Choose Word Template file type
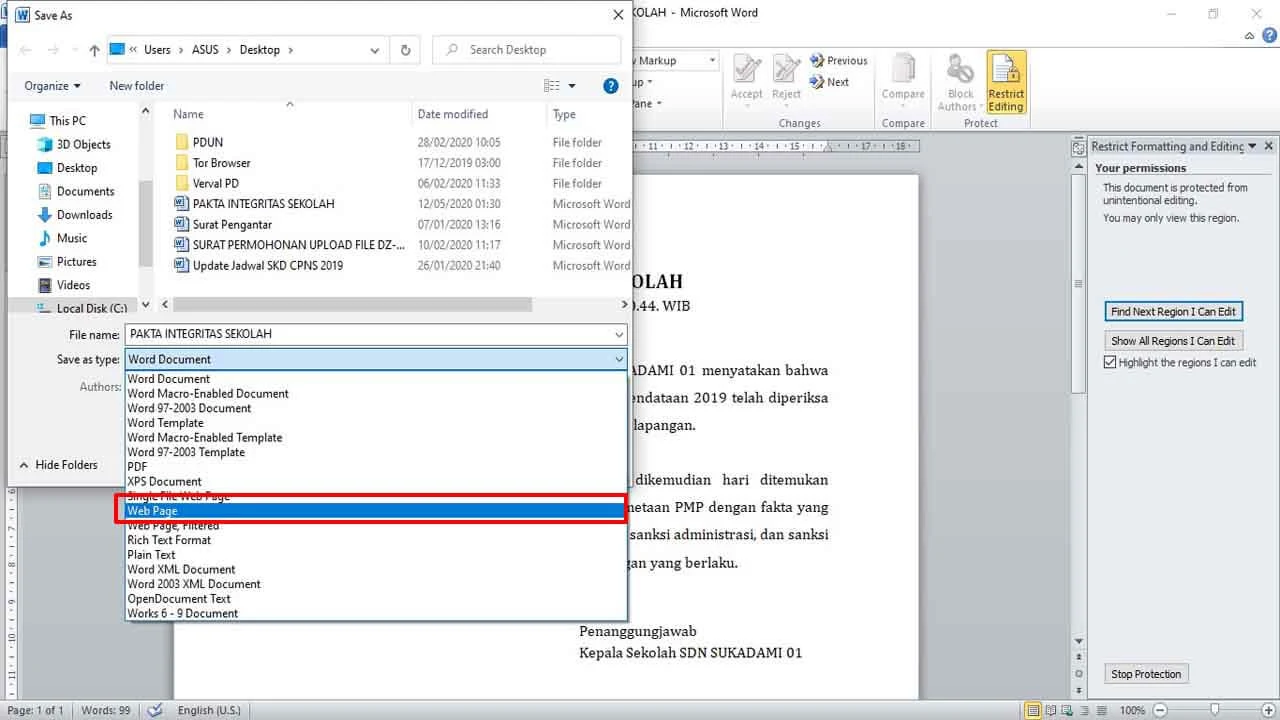 [165, 423]
